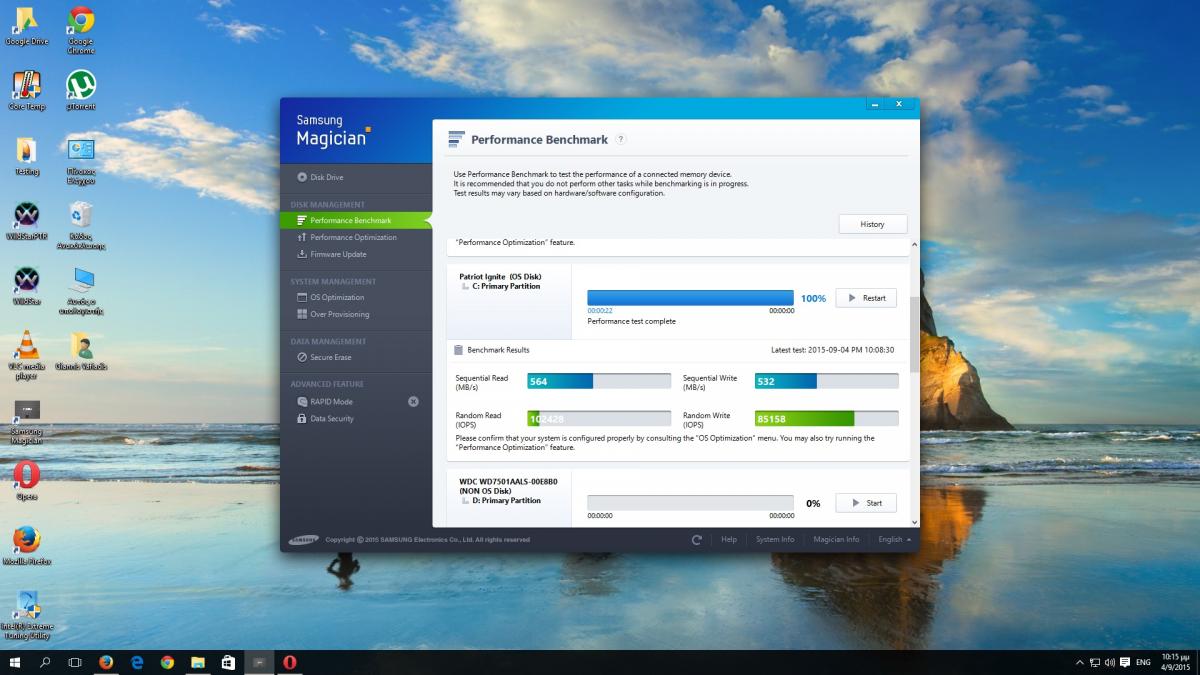Open File Explorer from the taskbar

click(x=198, y=662)
